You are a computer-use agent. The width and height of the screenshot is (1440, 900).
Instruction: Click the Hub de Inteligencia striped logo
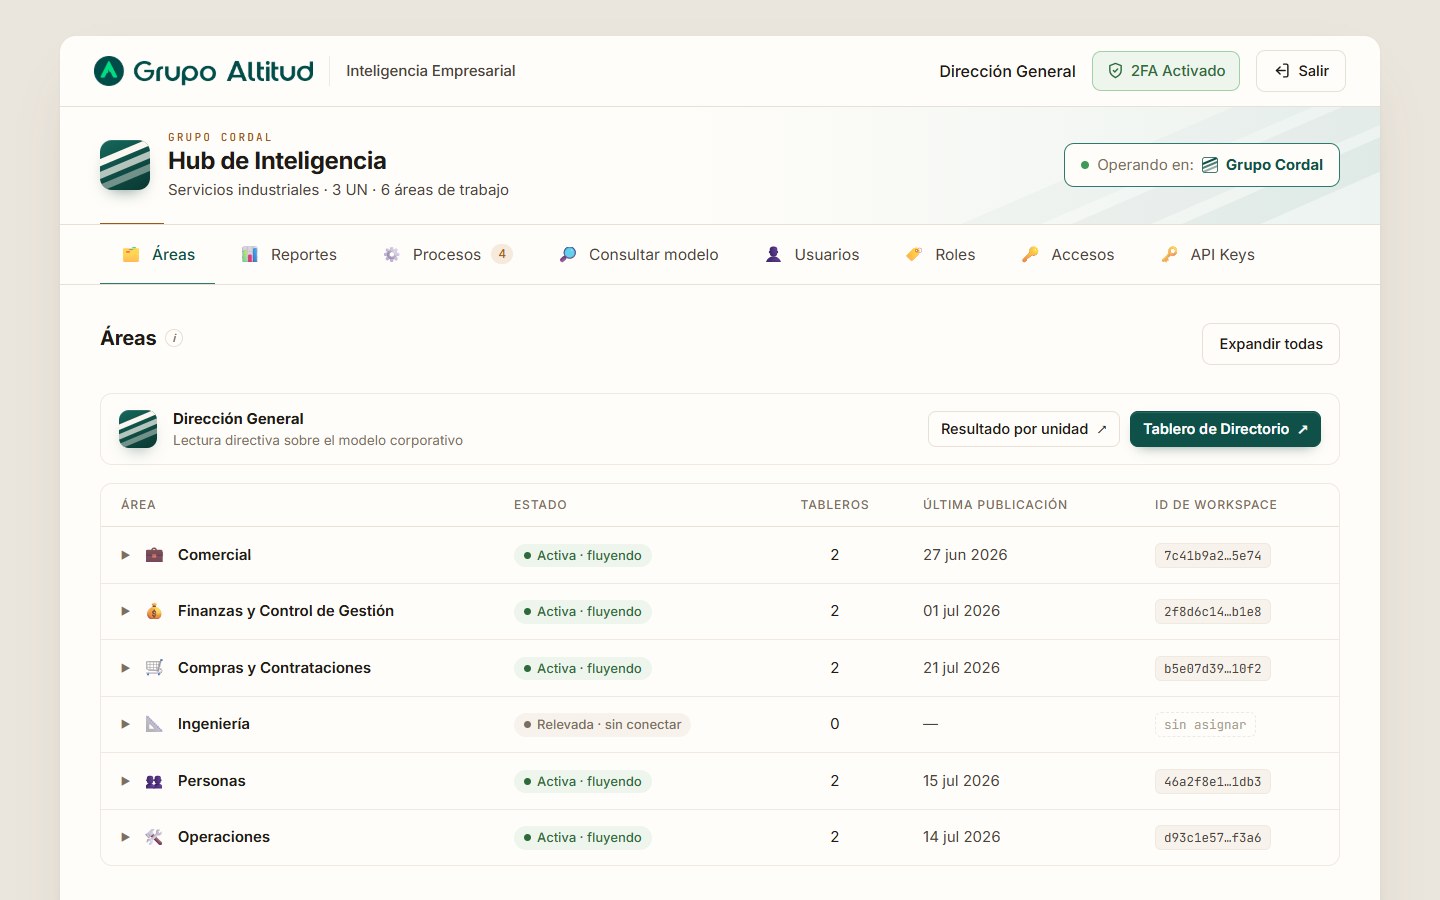(125, 165)
